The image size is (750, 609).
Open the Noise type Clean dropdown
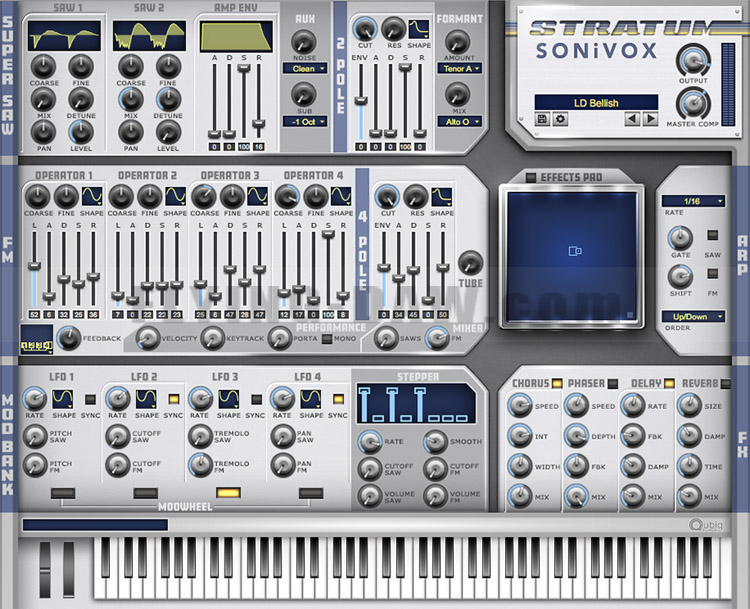point(305,68)
